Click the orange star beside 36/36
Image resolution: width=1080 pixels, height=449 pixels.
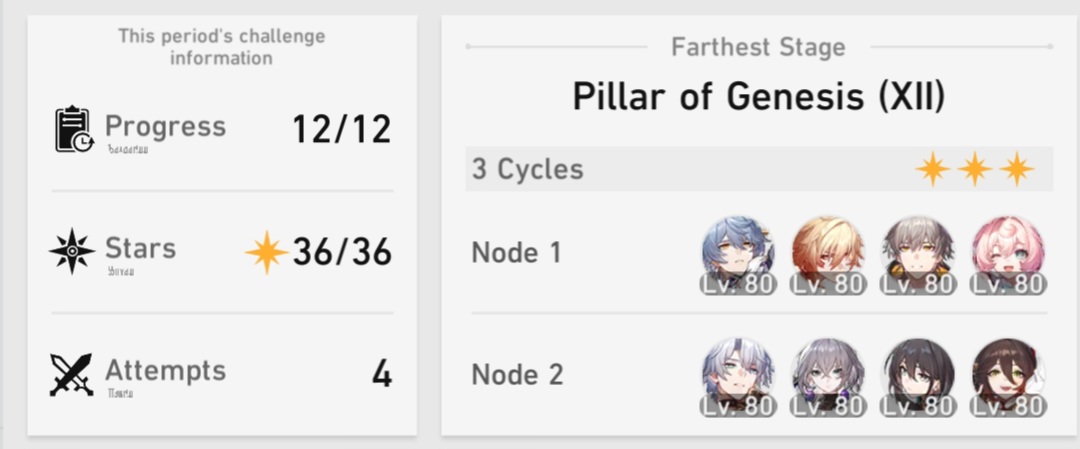click(267, 252)
